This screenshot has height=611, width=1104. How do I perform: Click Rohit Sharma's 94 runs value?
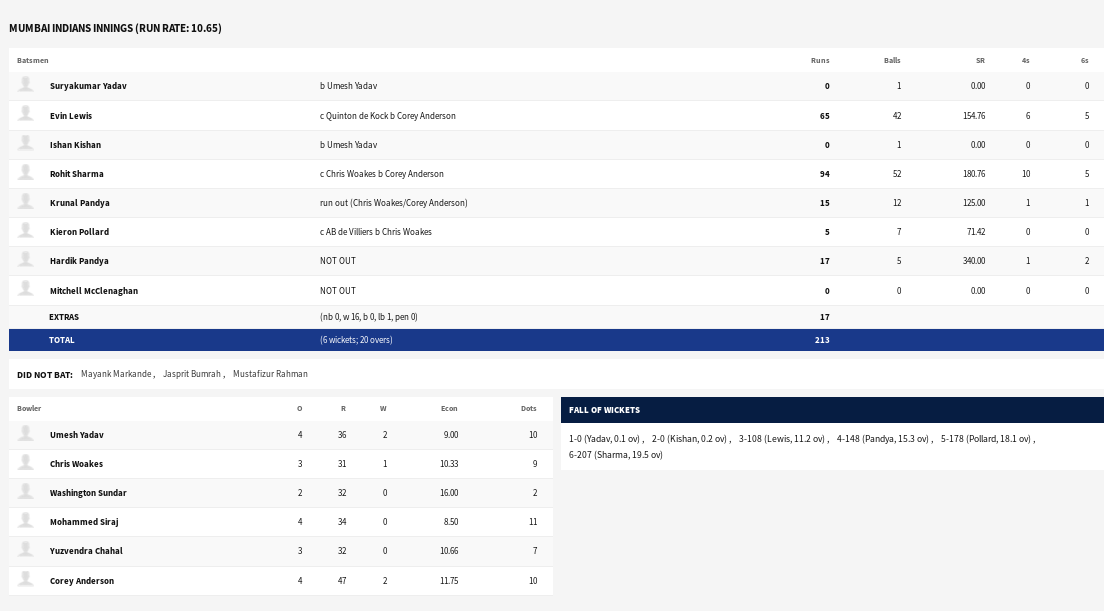(824, 174)
